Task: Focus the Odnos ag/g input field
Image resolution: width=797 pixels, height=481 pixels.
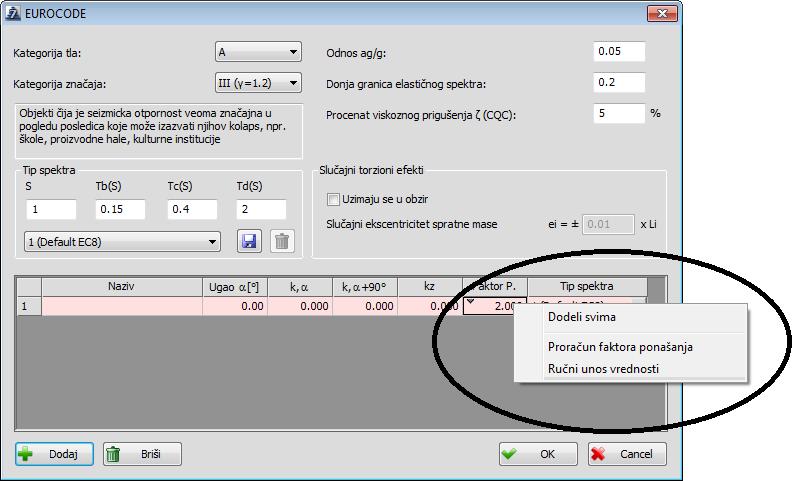Action: click(x=619, y=51)
